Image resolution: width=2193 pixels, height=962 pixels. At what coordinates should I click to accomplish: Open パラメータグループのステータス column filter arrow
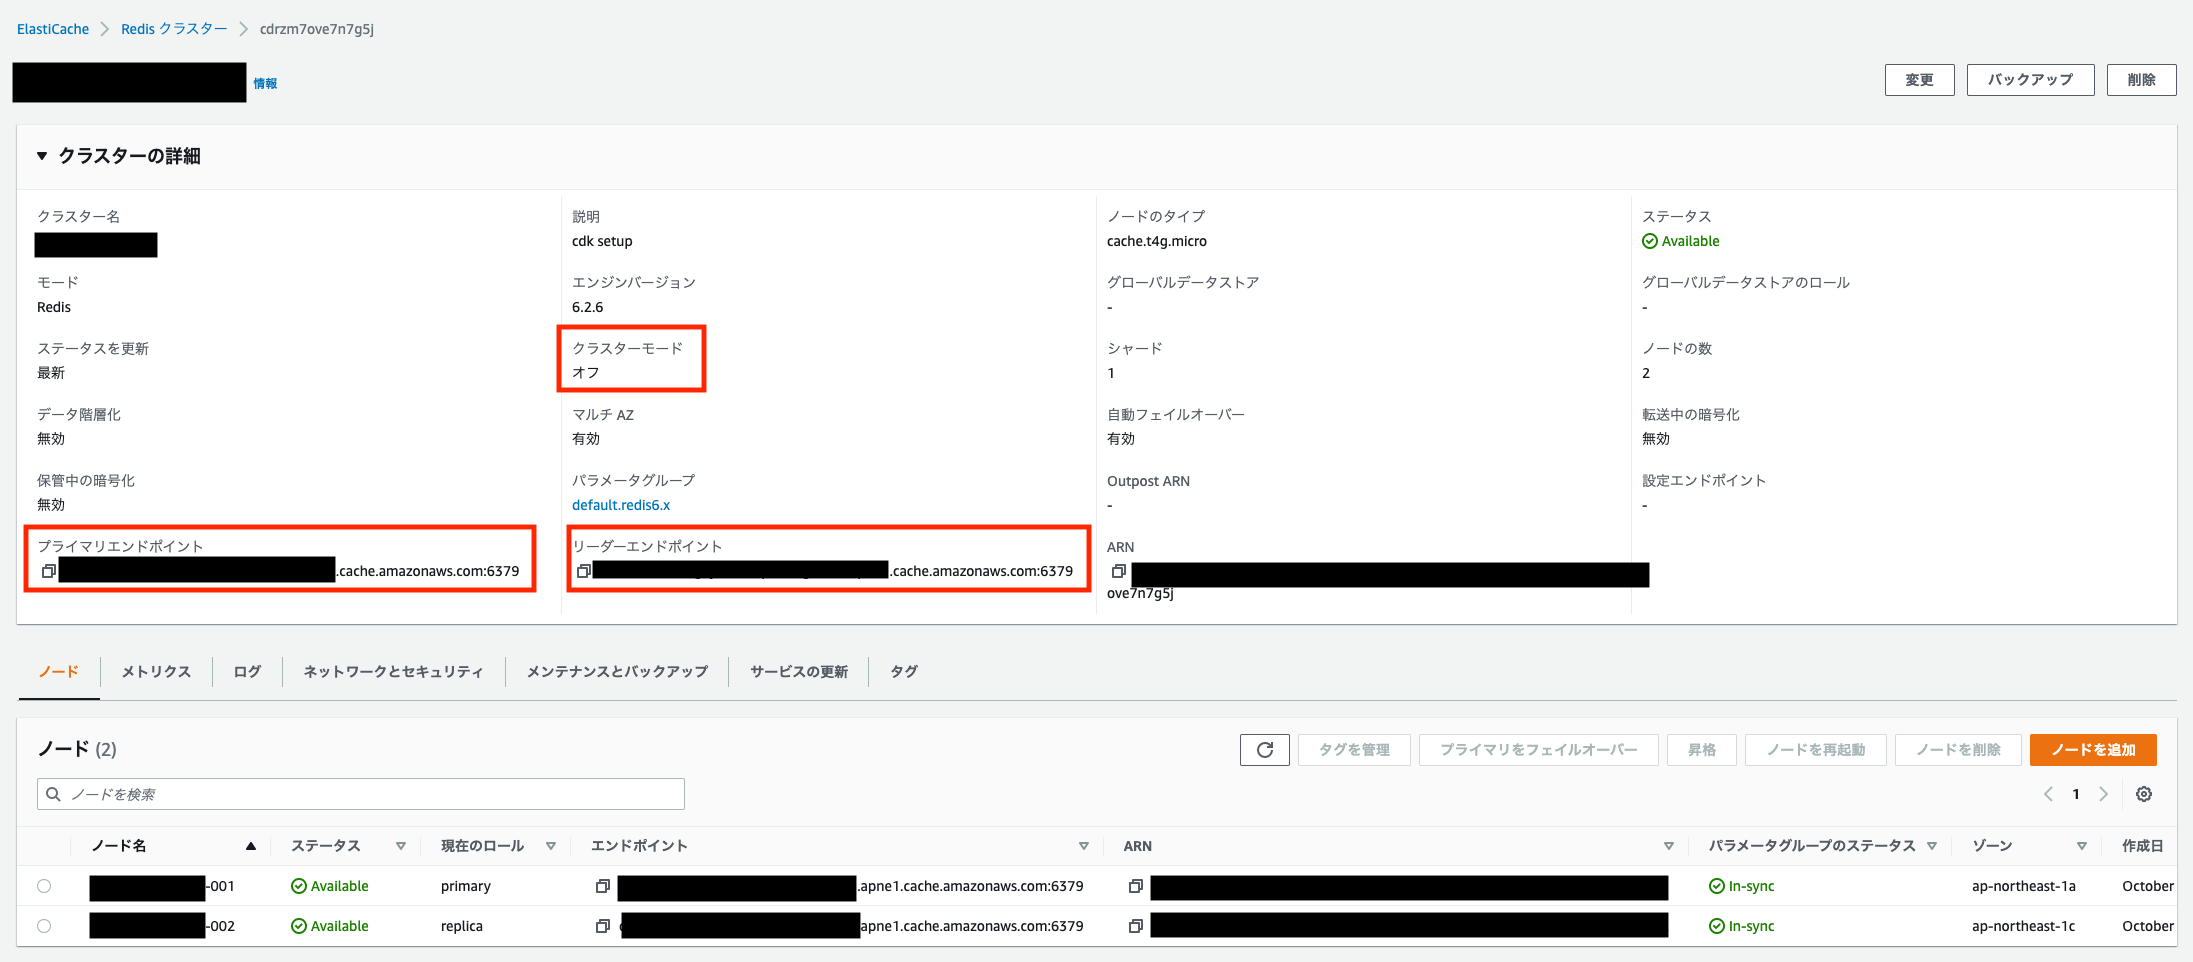tap(1932, 846)
